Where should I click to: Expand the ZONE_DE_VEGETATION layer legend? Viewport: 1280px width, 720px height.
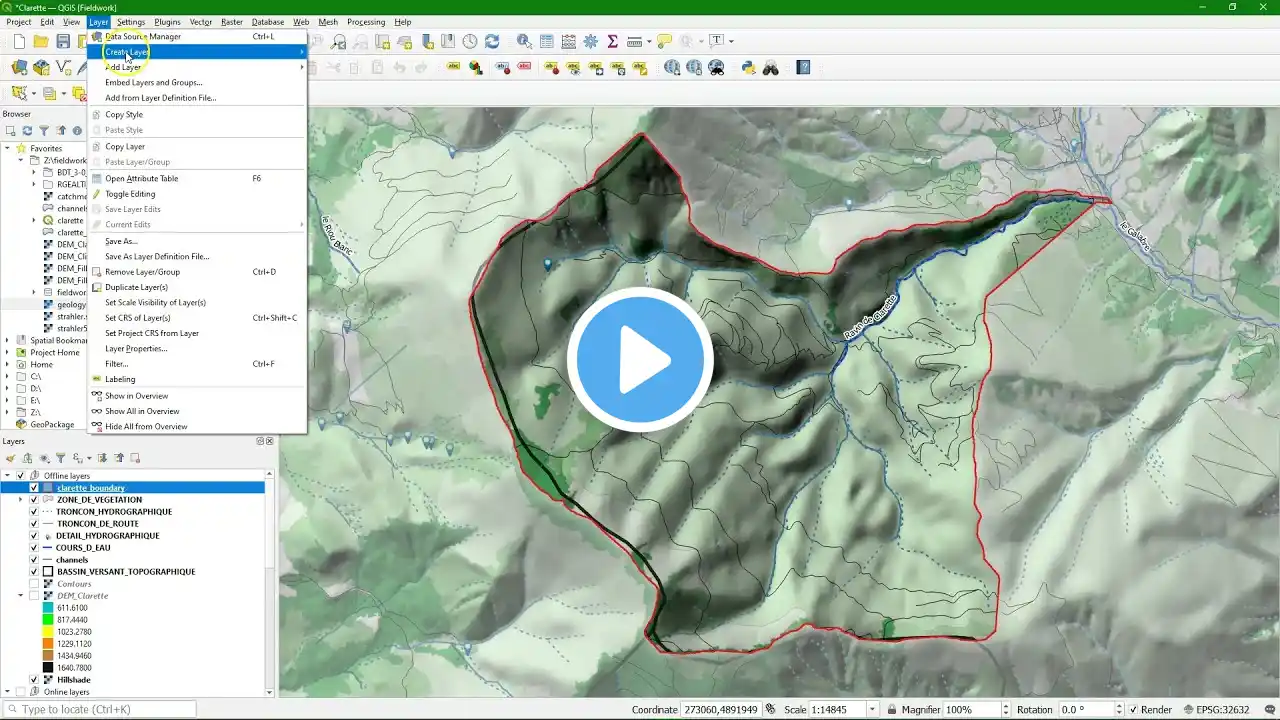click(x=21, y=500)
